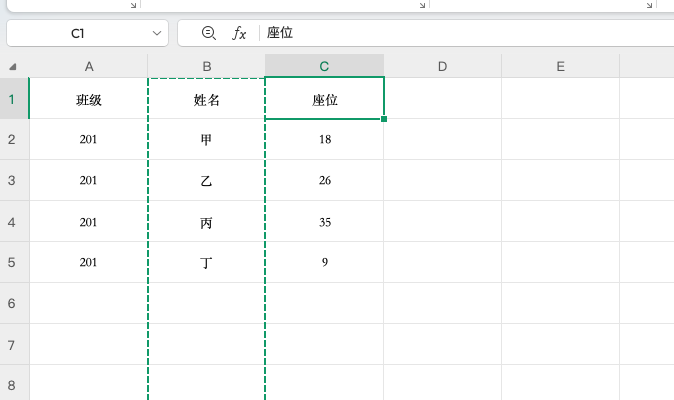Viewport: 674px width, 400px height.
Task: Expand the Name Box dropdown arrow
Action: (157, 33)
